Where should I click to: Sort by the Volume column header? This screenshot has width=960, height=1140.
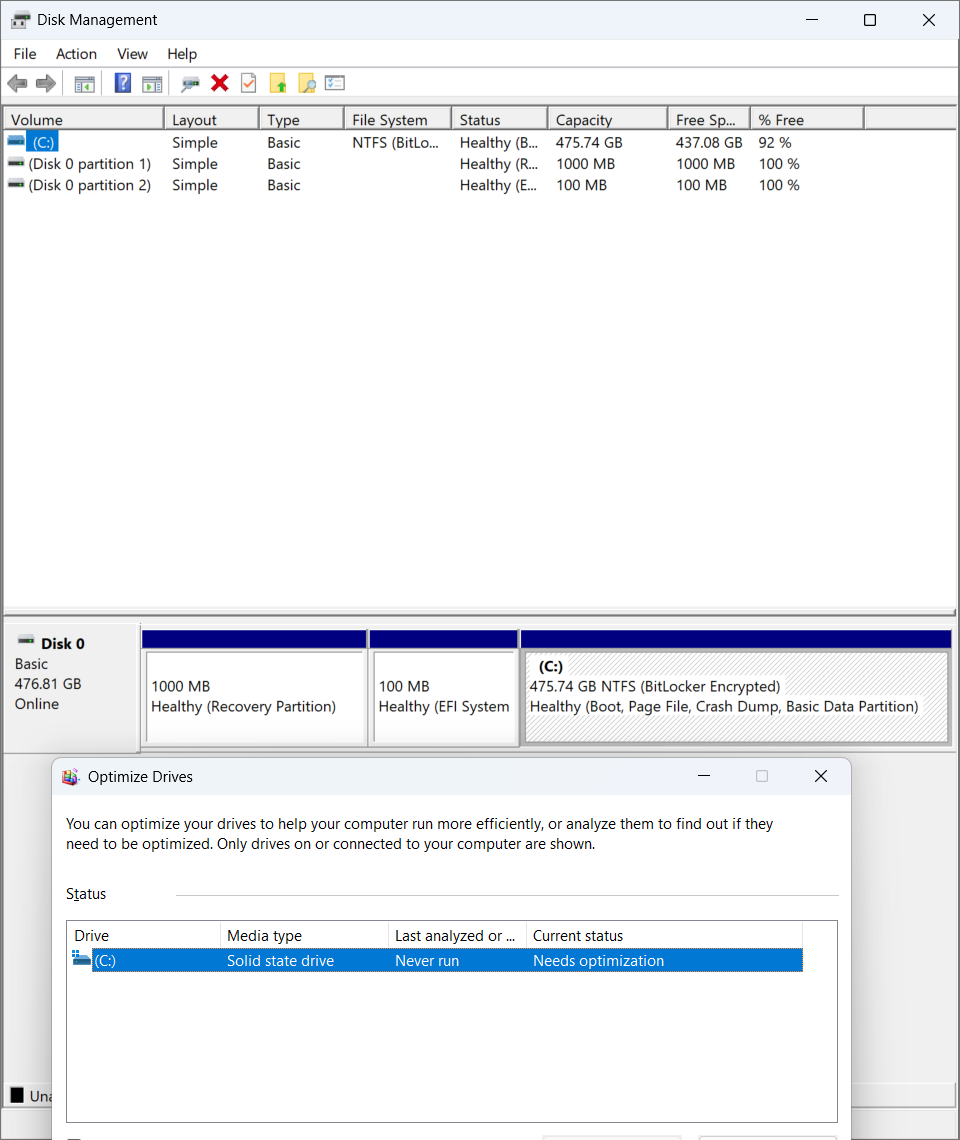coord(84,119)
